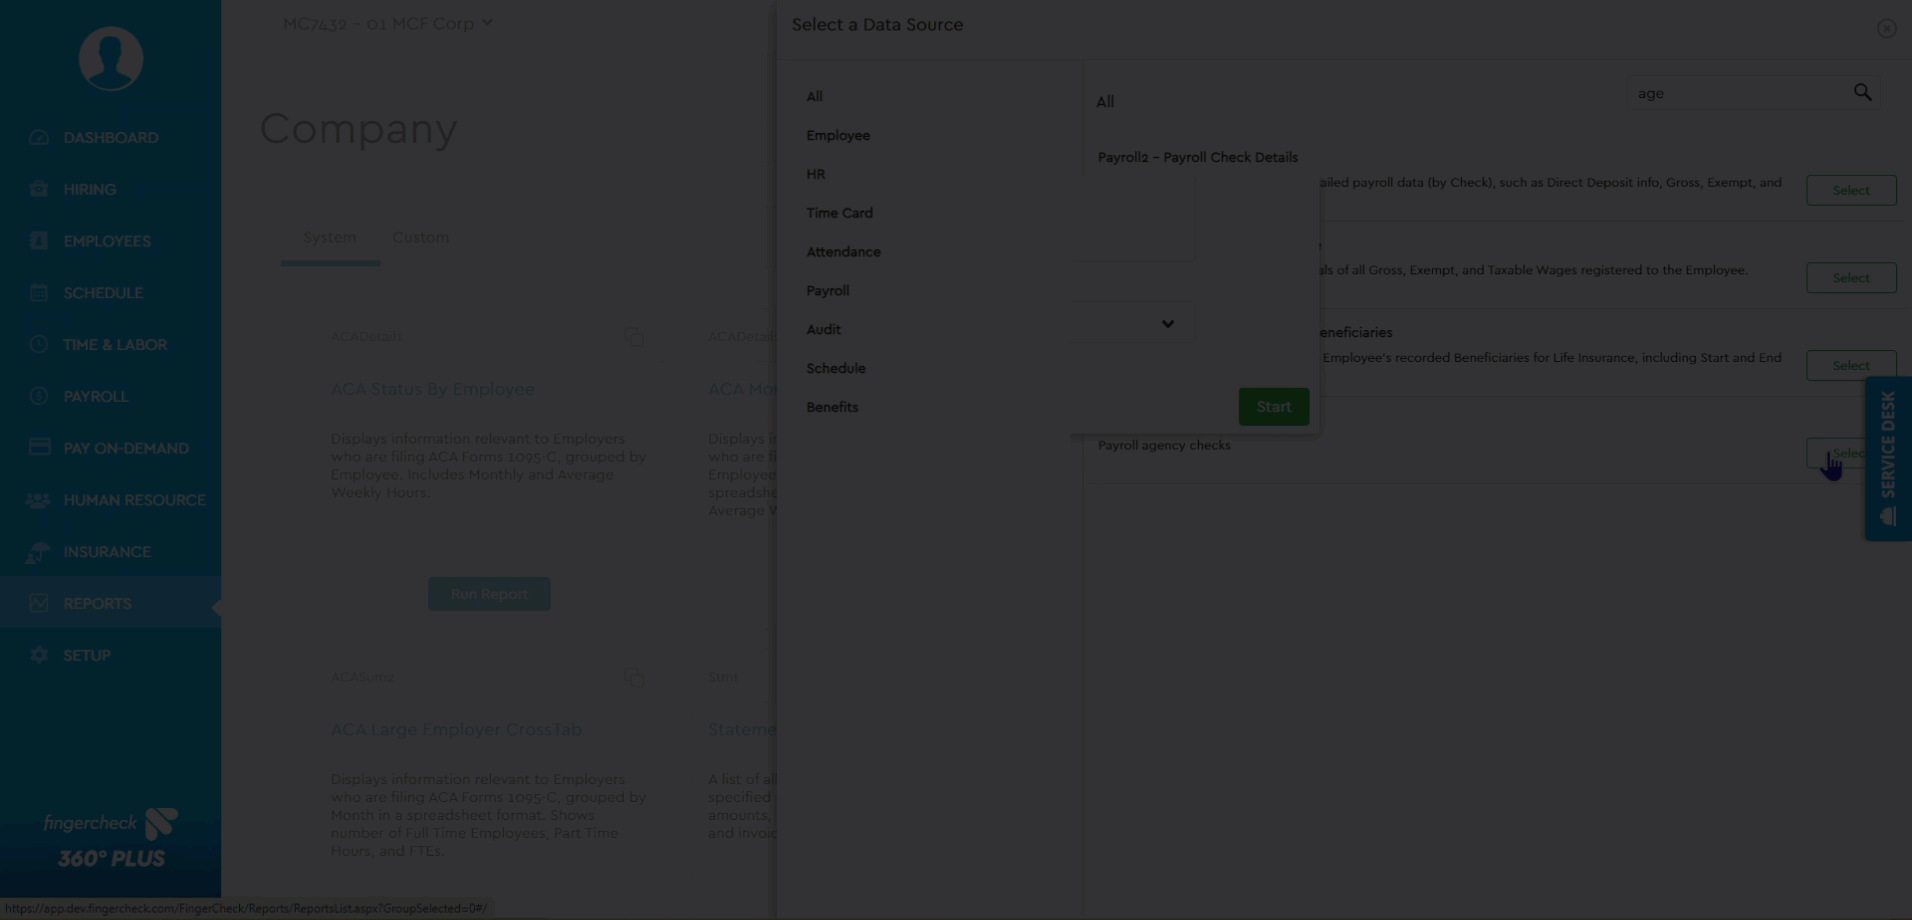Close the Select a Data Source panel
This screenshot has height=920, width=1912.
(x=1886, y=29)
